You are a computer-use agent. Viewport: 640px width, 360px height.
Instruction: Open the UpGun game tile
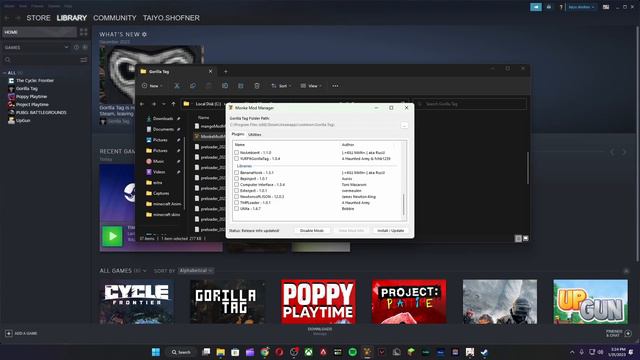[x=590, y=302]
